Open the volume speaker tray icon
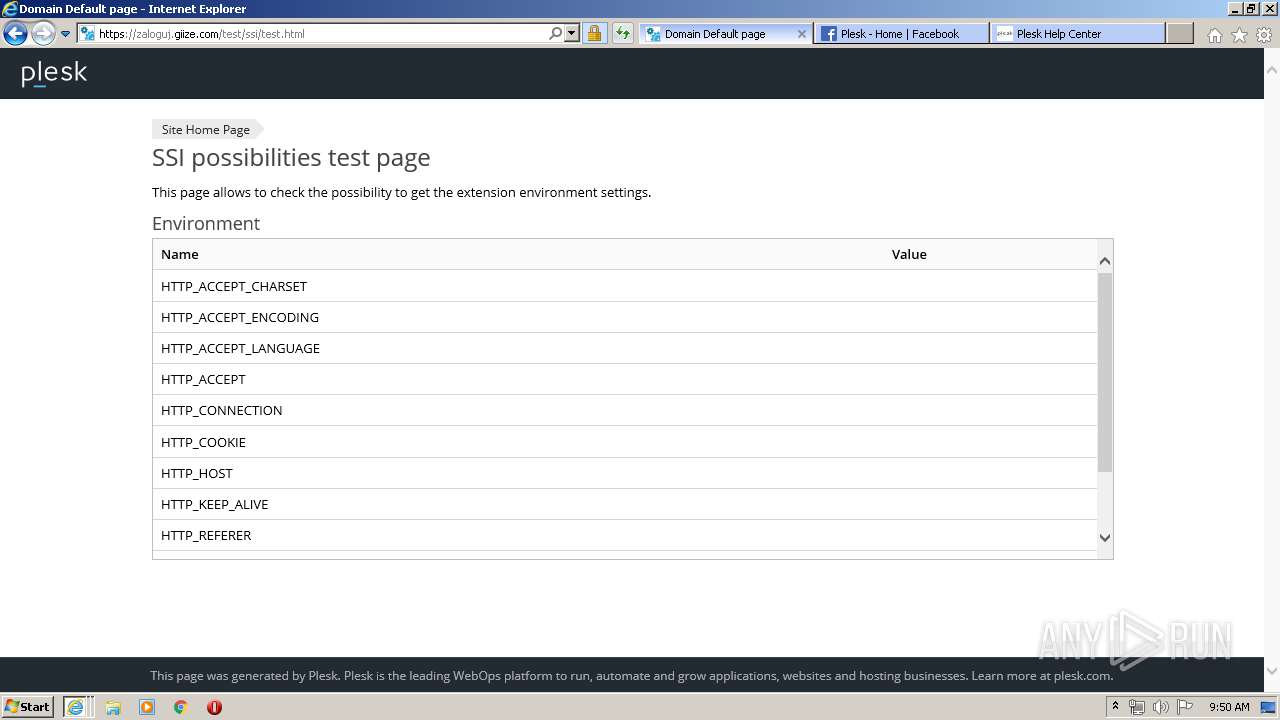This screenshot has width=1280, height=720. (x=1160, y=707)
